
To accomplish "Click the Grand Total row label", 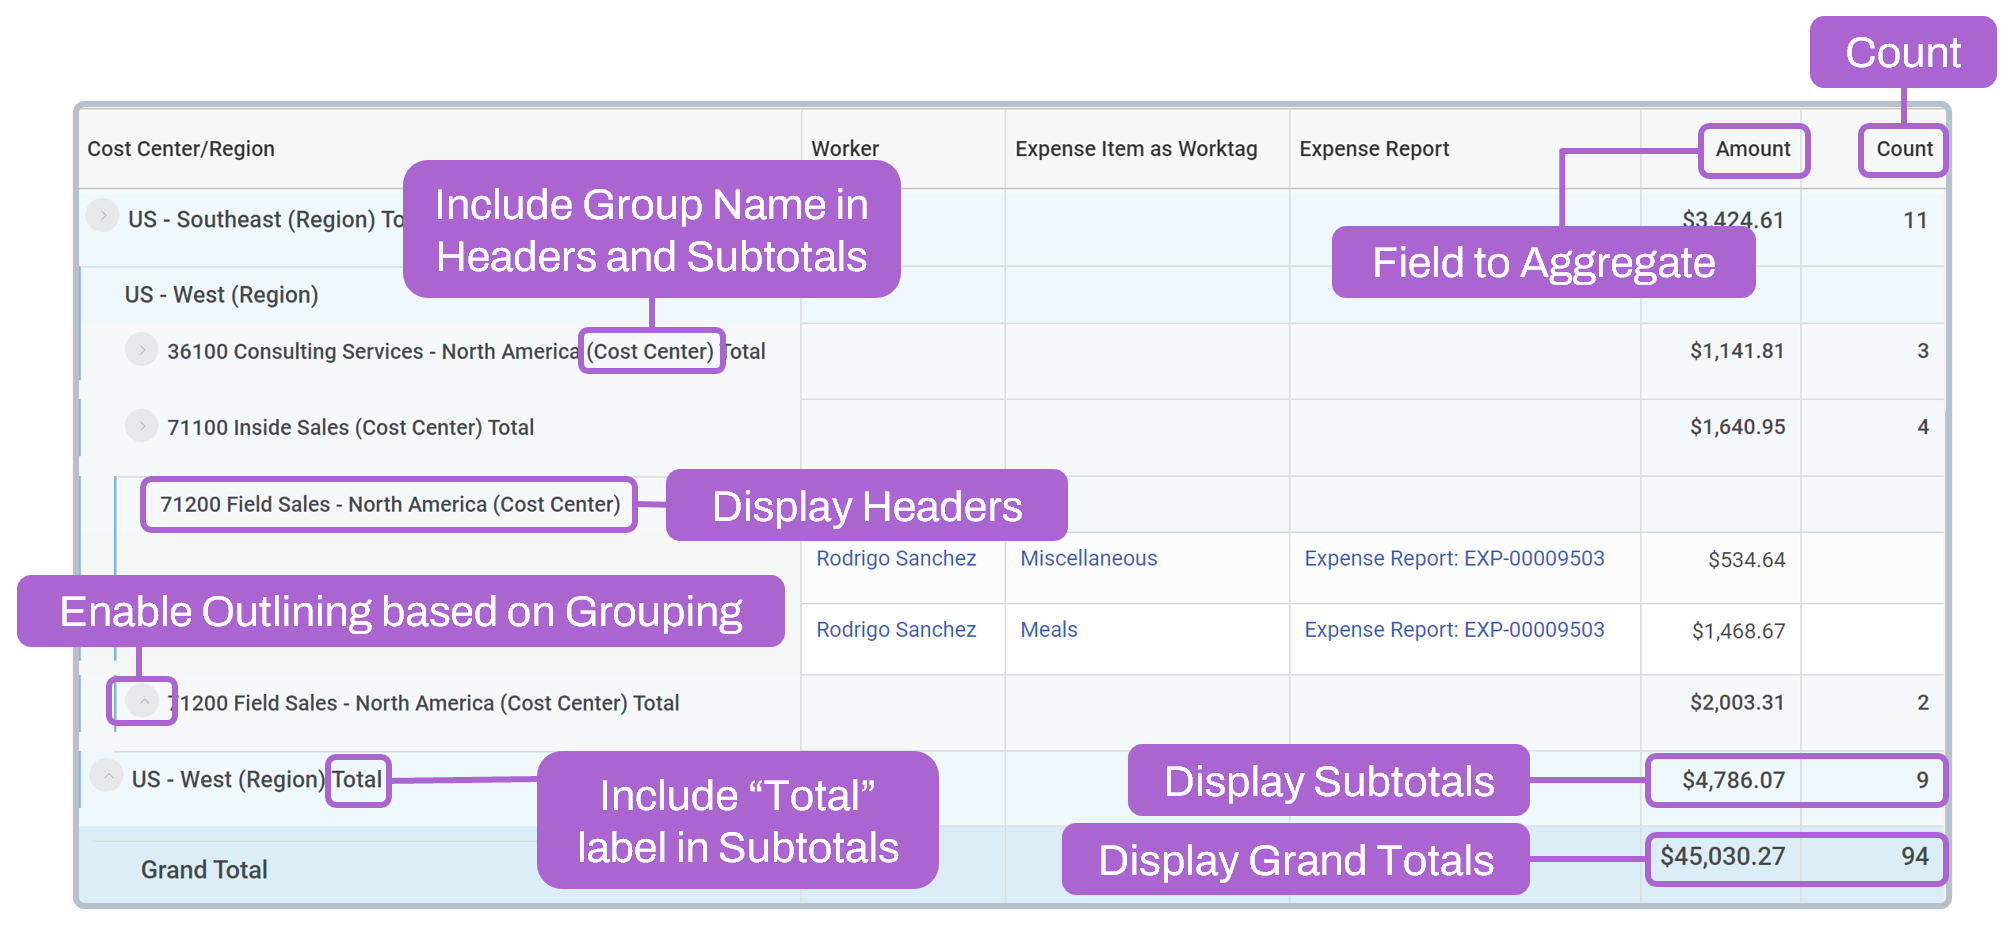I will coord(204,870).
